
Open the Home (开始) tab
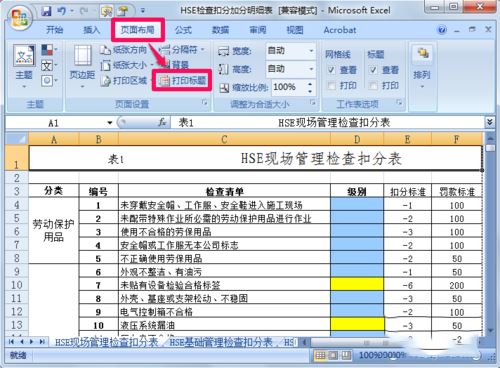[x=55, y=30]
